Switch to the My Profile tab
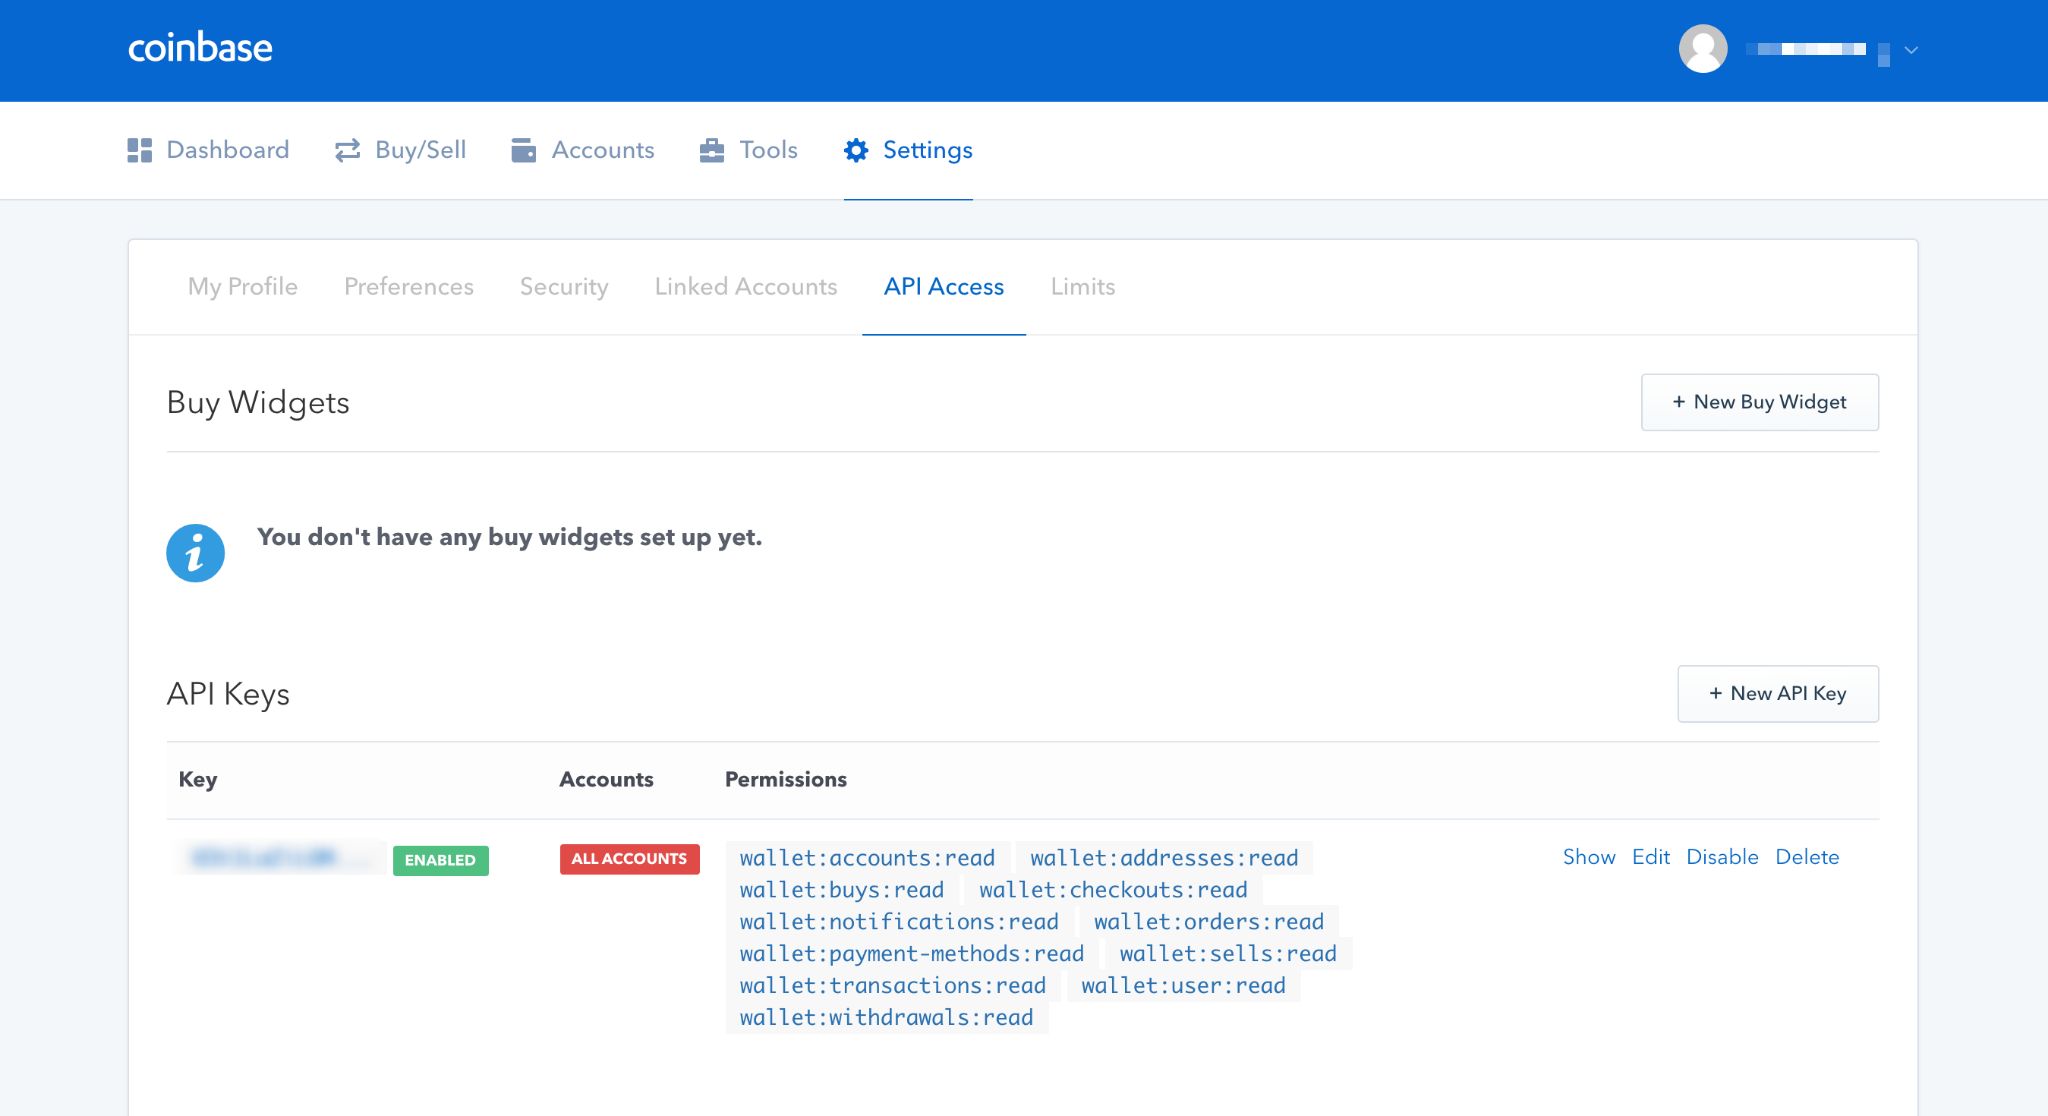The image size is (2048, 1116). click(x=243, y=286)
